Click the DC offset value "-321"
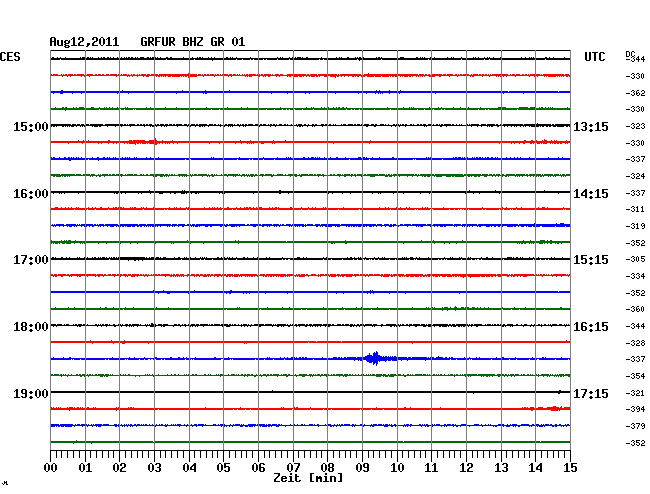 click(x=635, y=393)
